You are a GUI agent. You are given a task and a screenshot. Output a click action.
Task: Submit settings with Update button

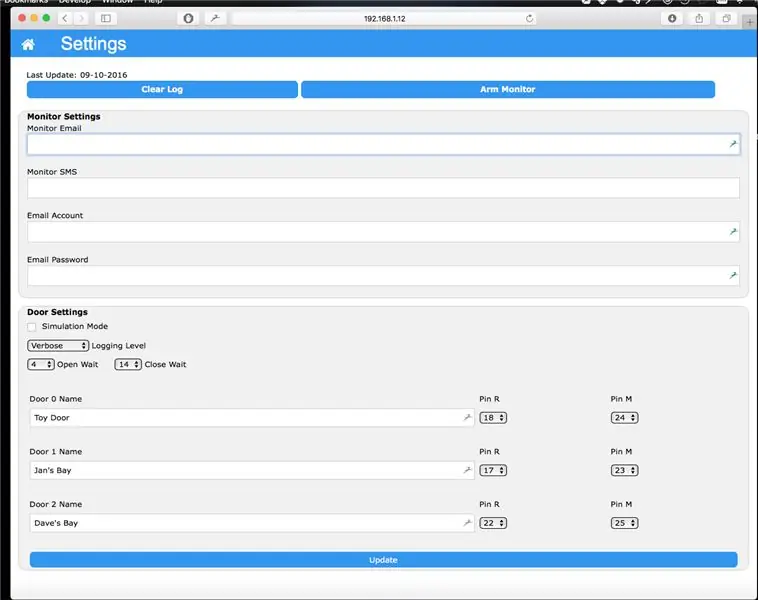pos(383,559)
